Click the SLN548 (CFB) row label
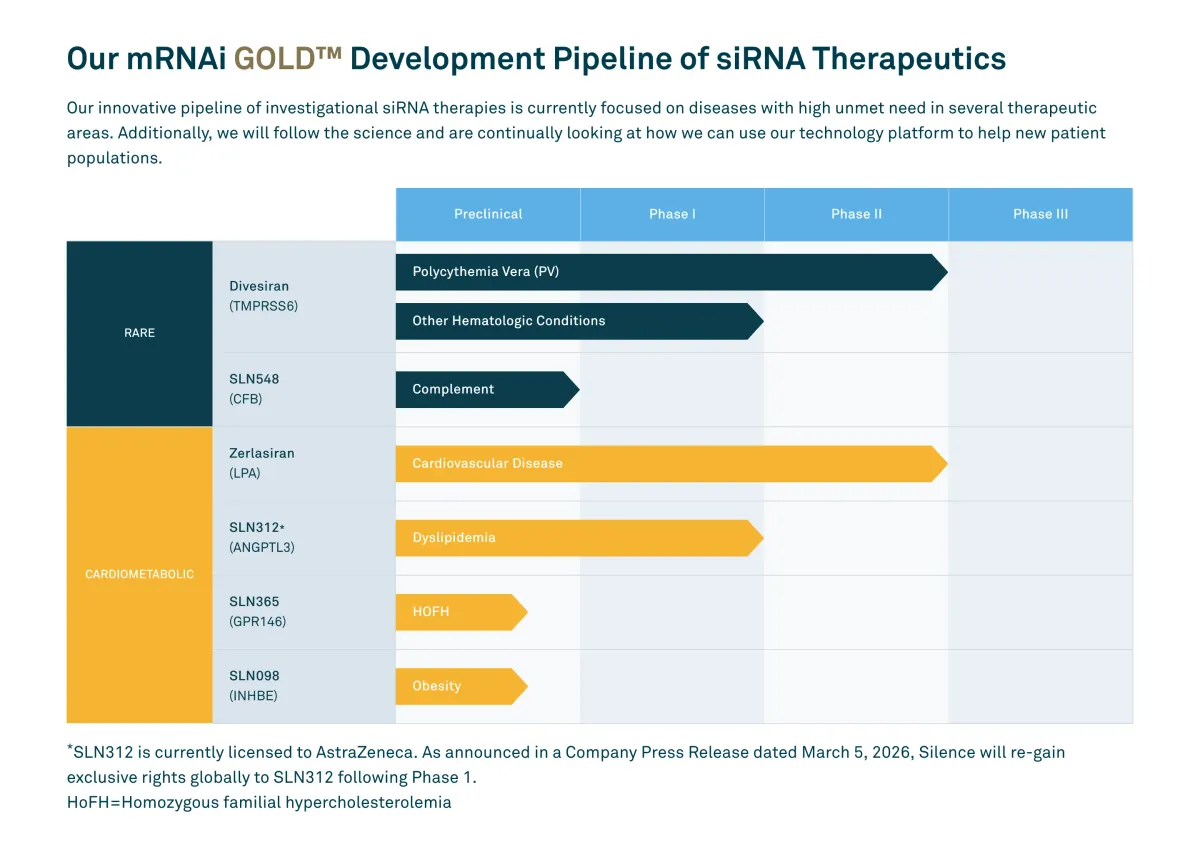This screenshot has width=1200, height=867. (x=255, y=389)
